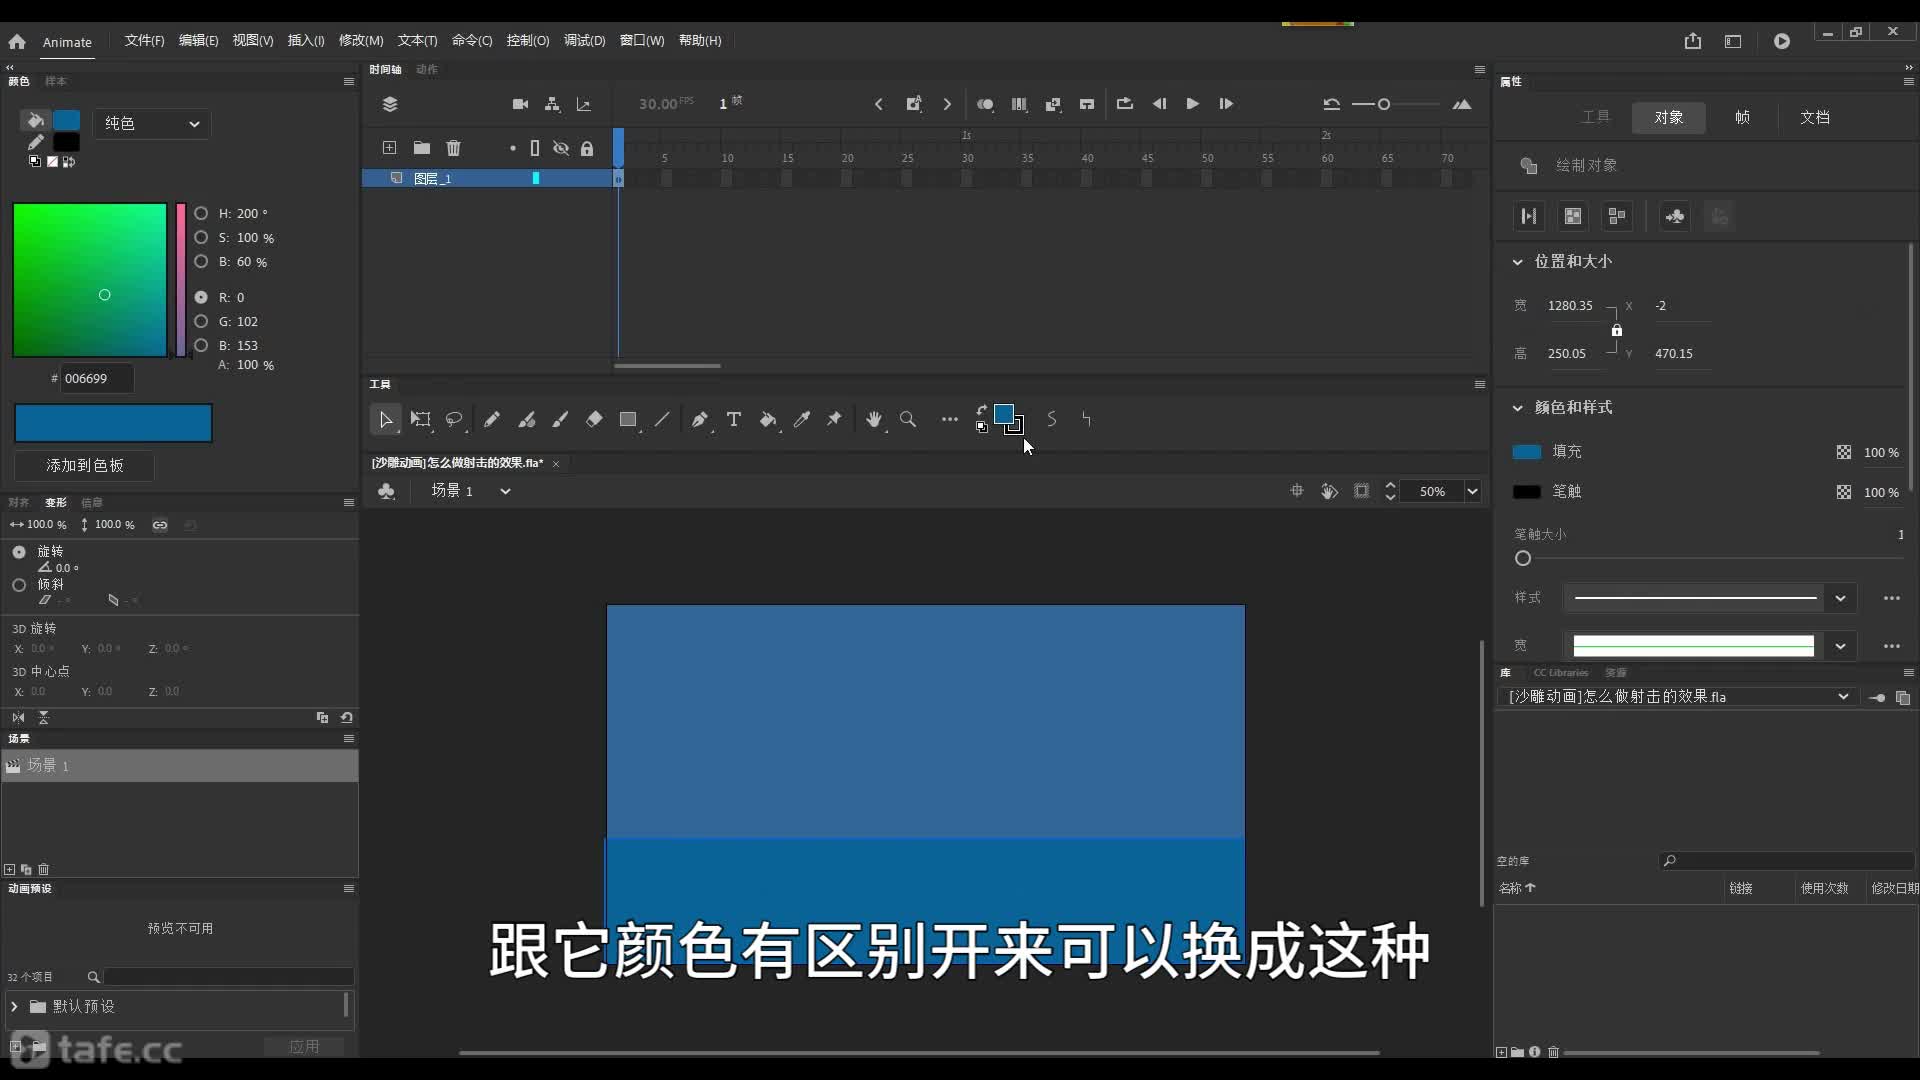Screen dimensions: 1920x1080
Task: Select the Pen tool
Action: point(700,420)
